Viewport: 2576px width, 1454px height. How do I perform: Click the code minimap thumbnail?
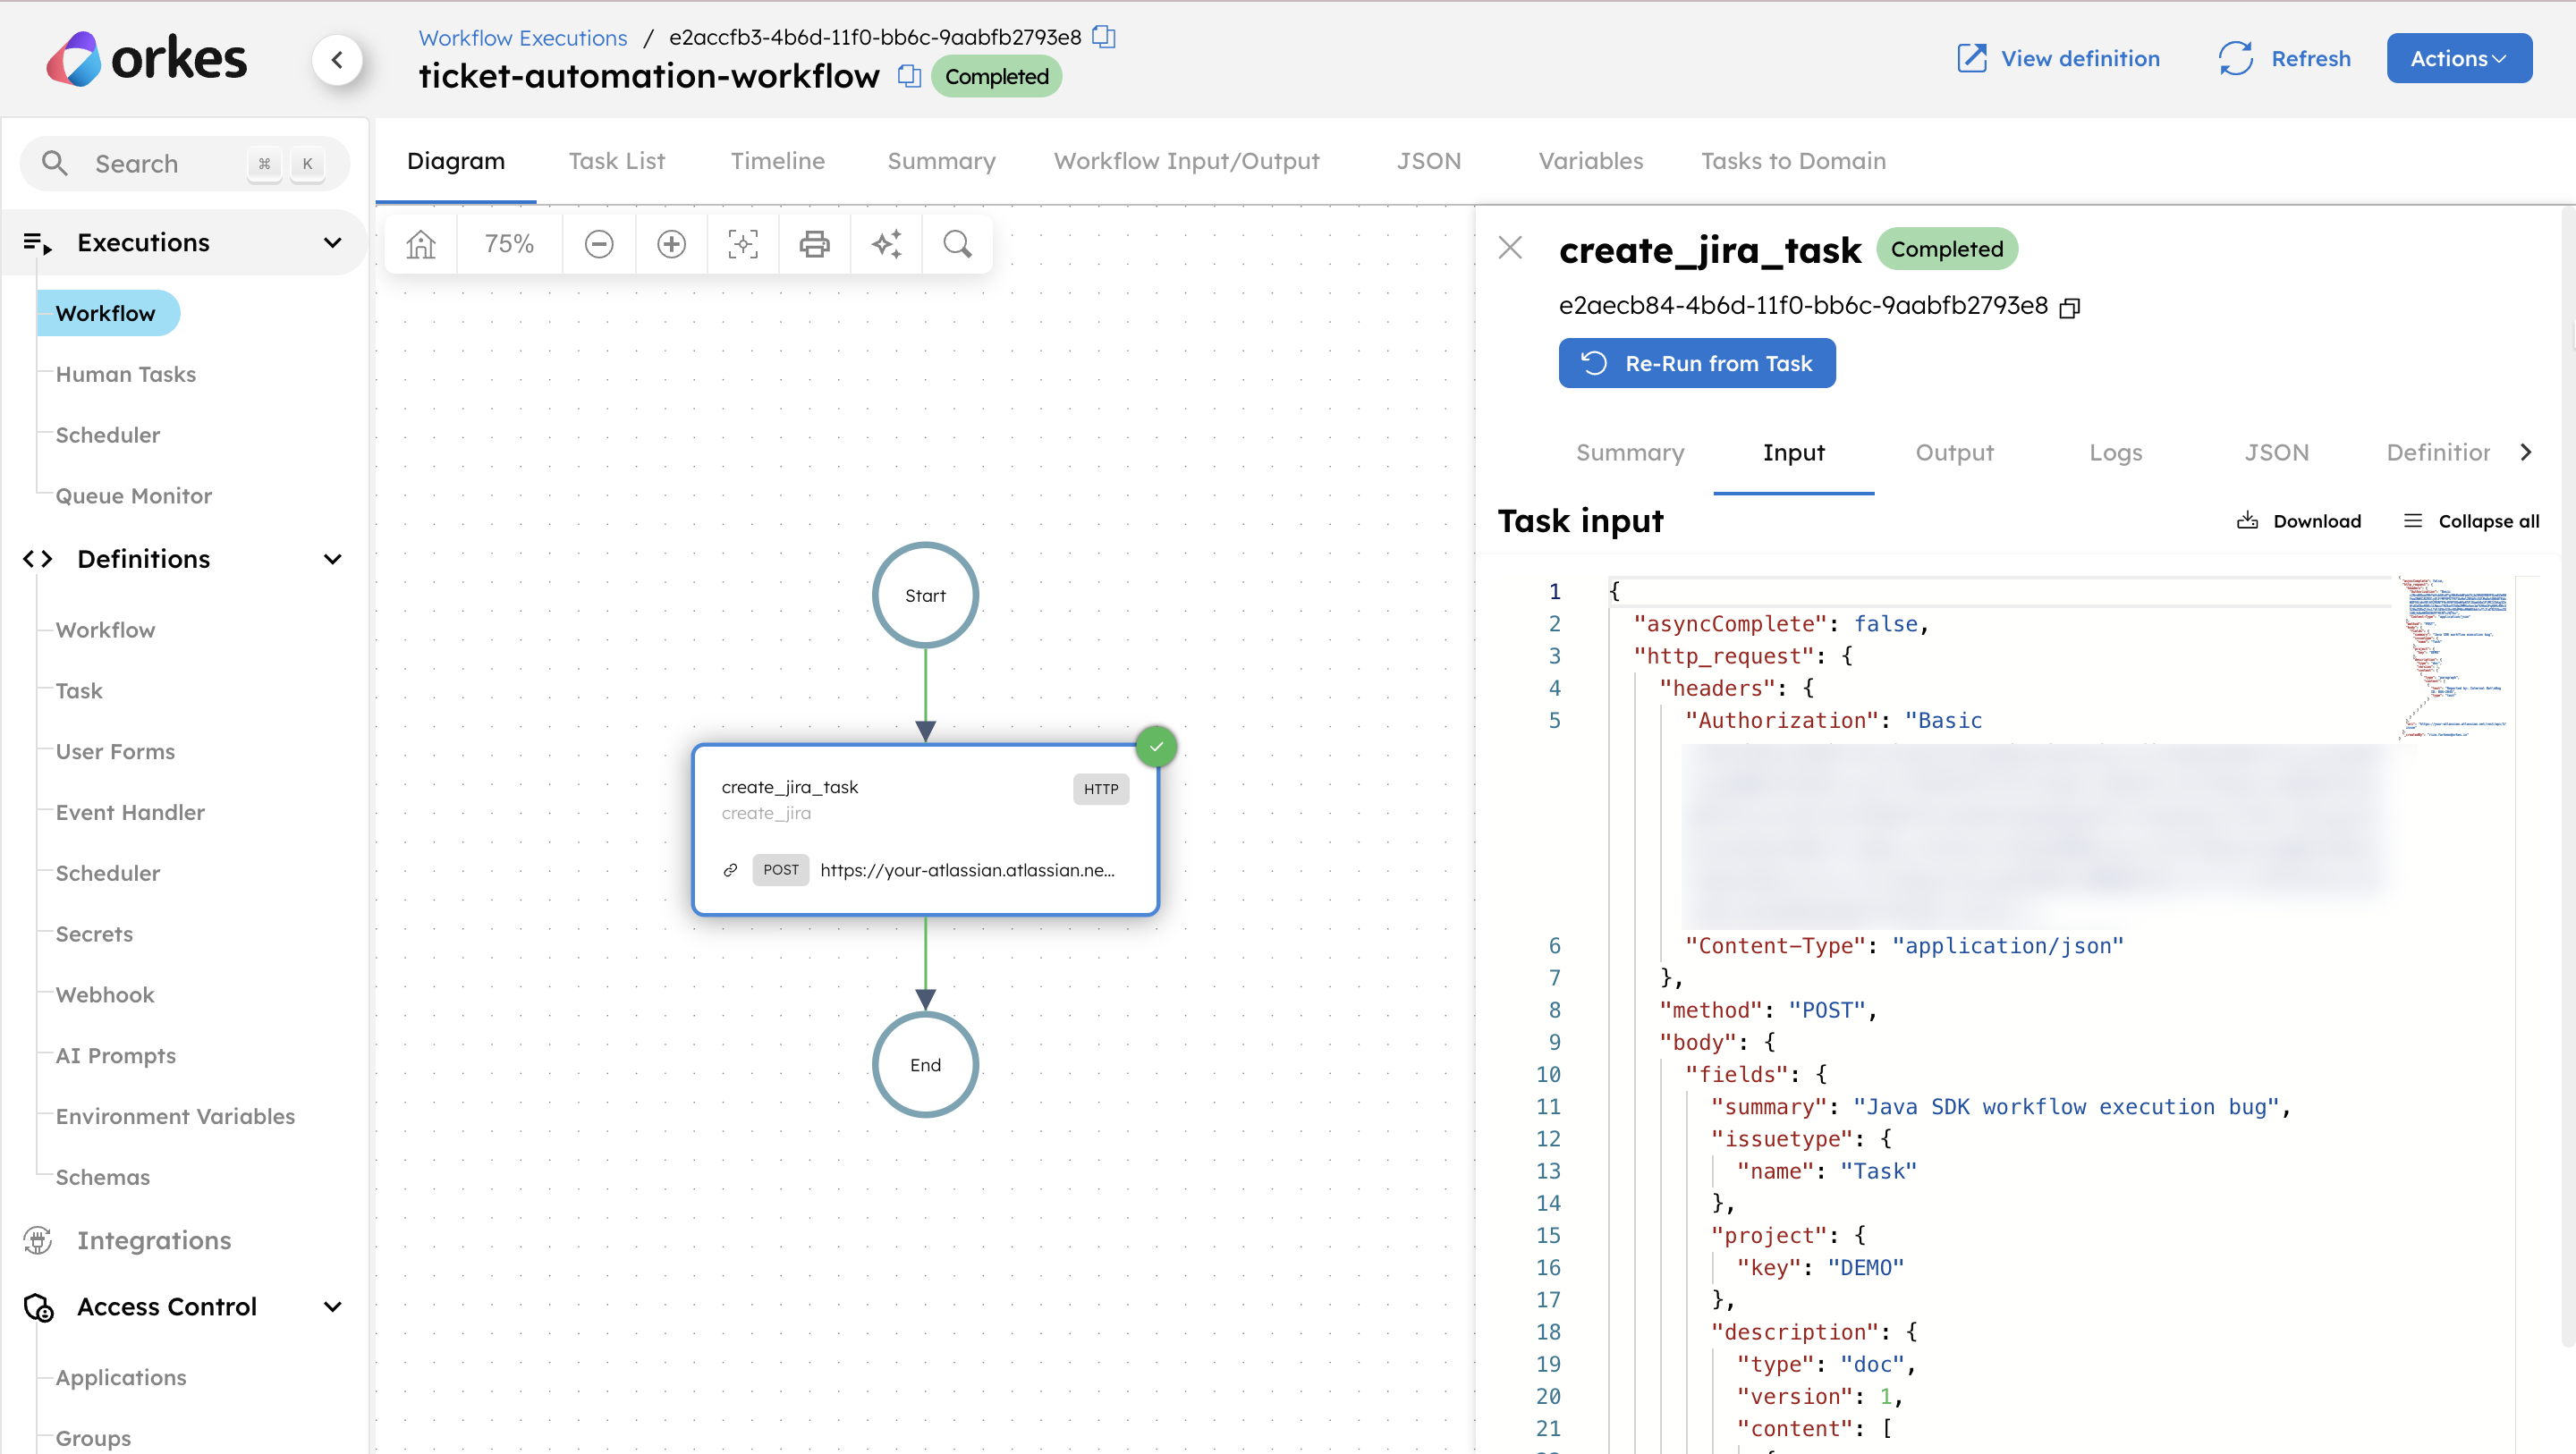click(2454, 657)
